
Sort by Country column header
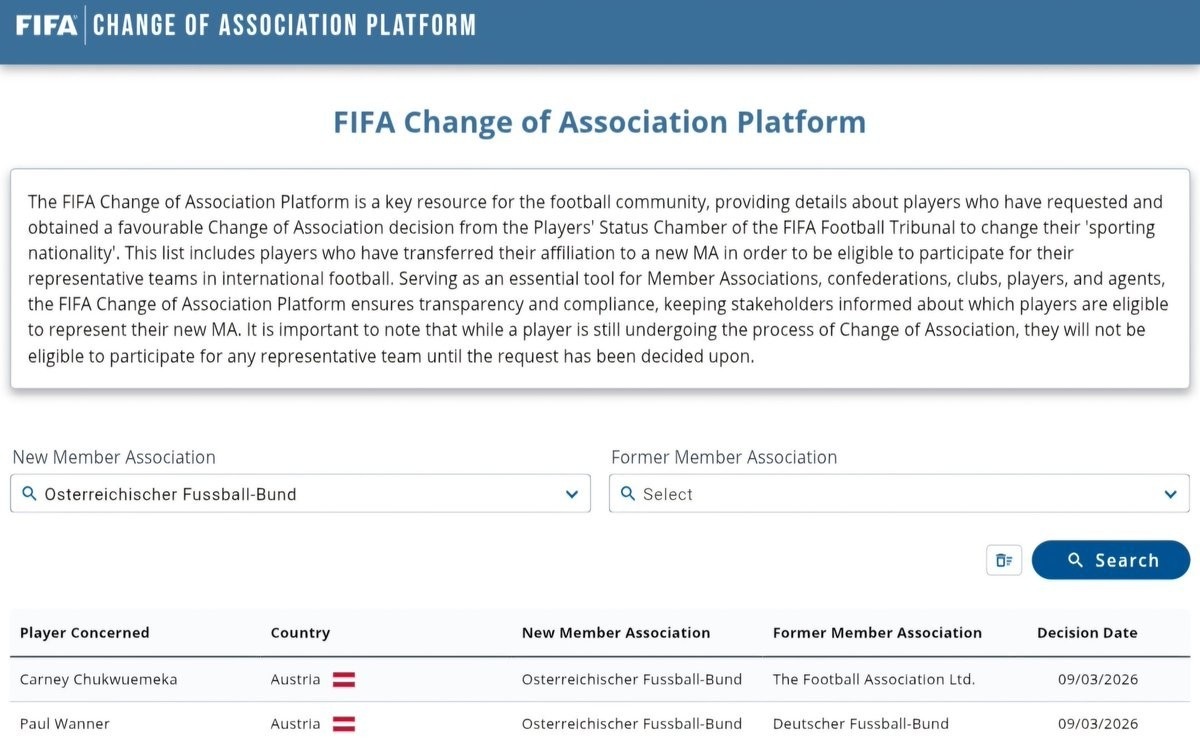[300, 633]
